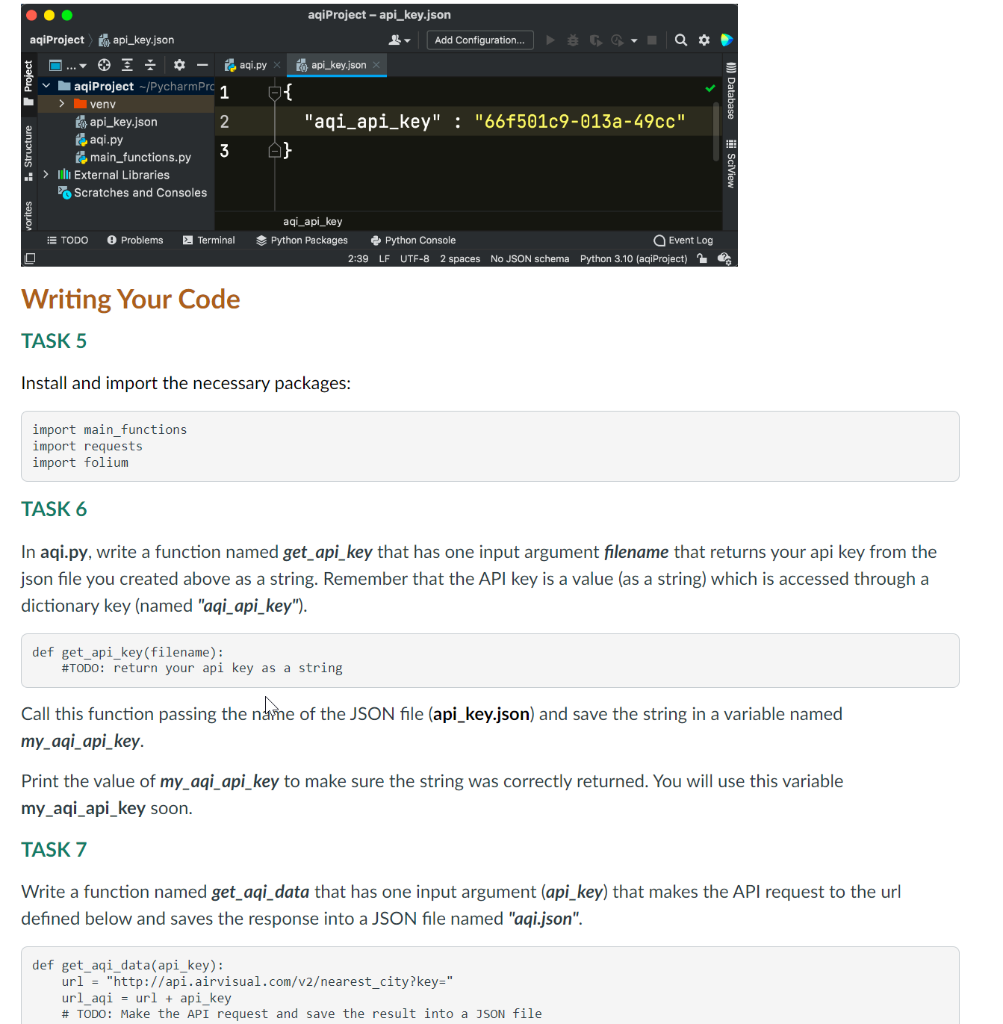This screenshot has height=1024, width=1003.
Task: Toggle the read-only lock in the status bar
Action: click(x=703, y=257)
